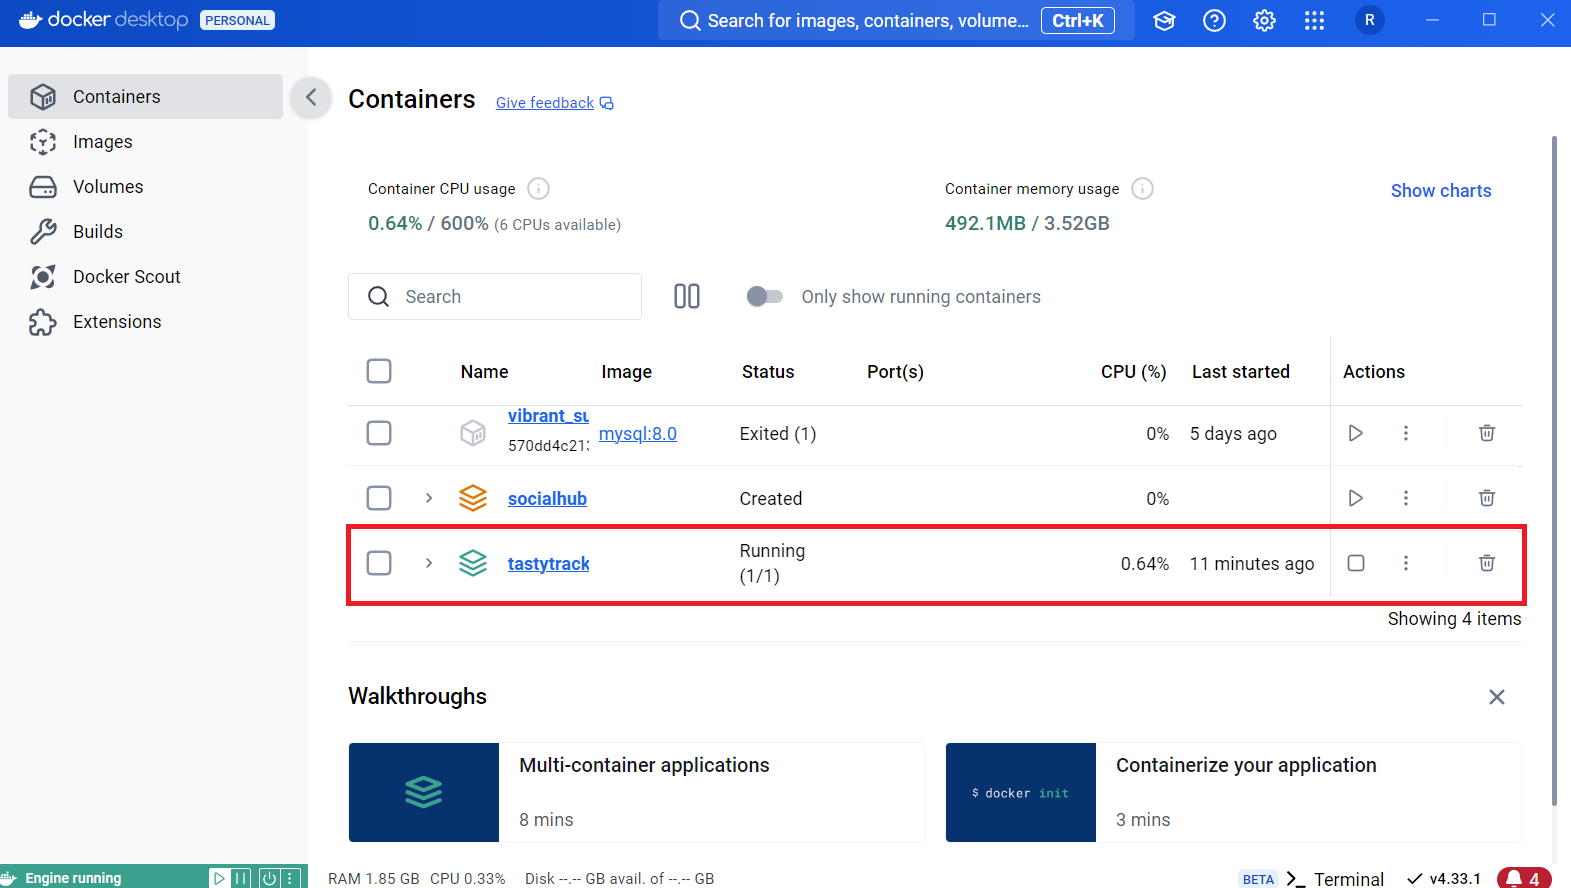Click the container Search field
Screen dimensions: 1571x888
495,297
